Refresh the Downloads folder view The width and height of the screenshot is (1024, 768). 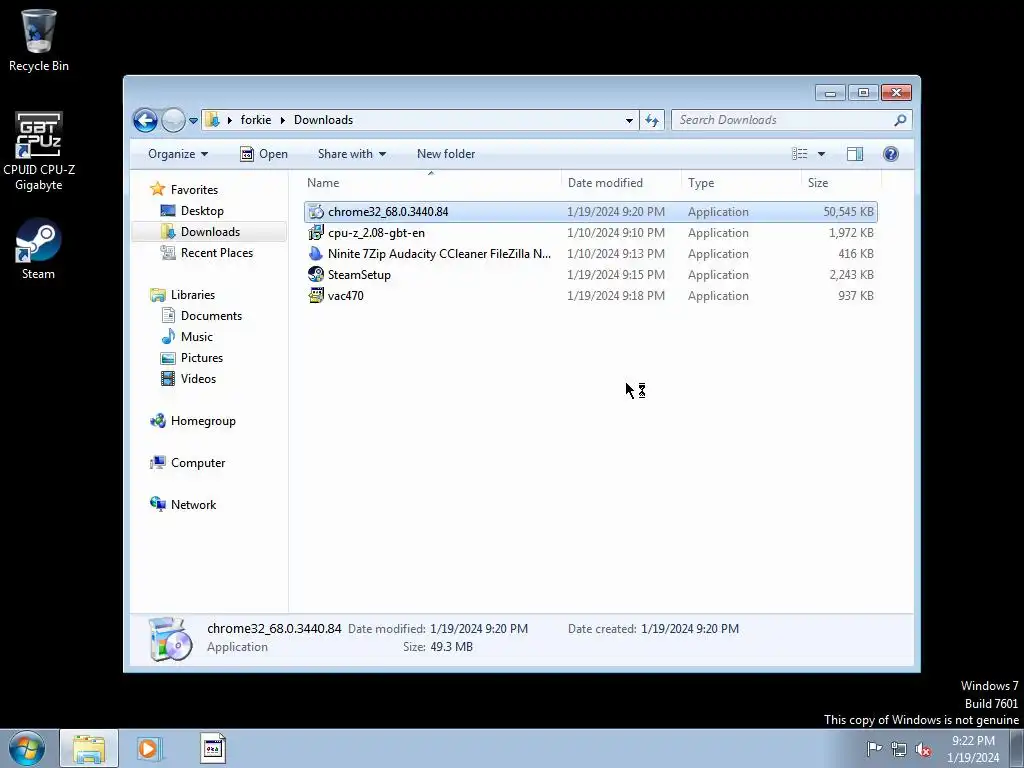coord(652,120)
